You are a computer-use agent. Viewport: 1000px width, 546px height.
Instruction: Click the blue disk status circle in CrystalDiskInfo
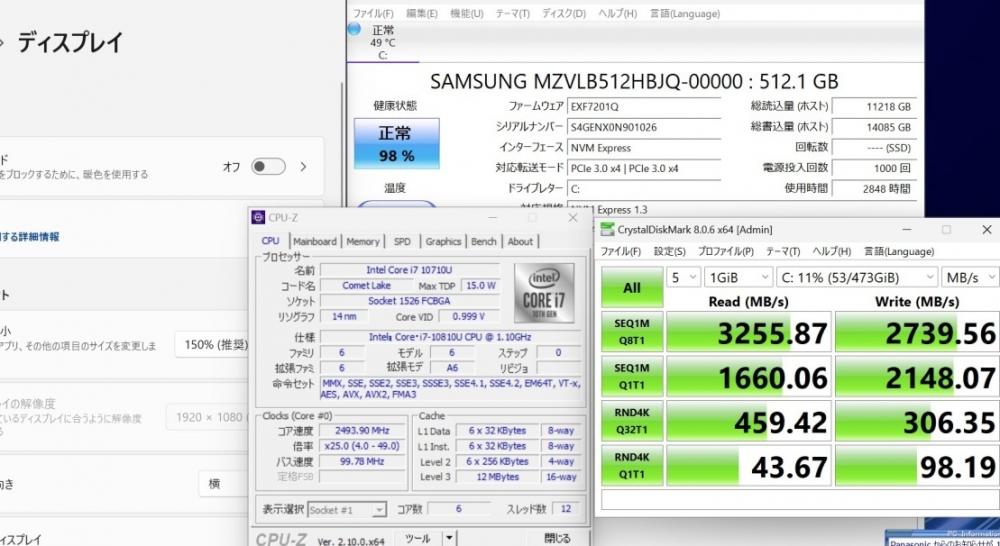click(x=354, y=29)
